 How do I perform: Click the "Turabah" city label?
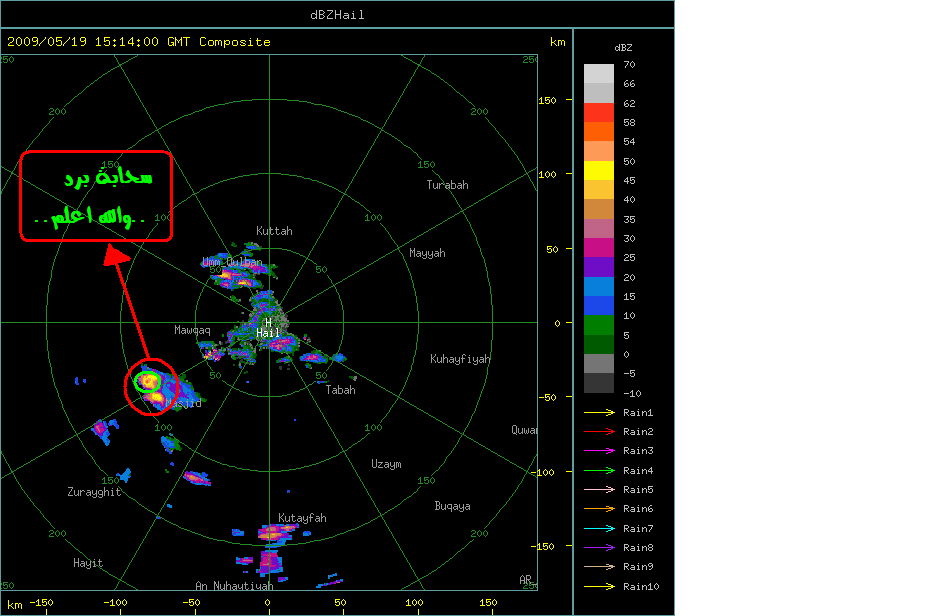[x=447, y=185]
